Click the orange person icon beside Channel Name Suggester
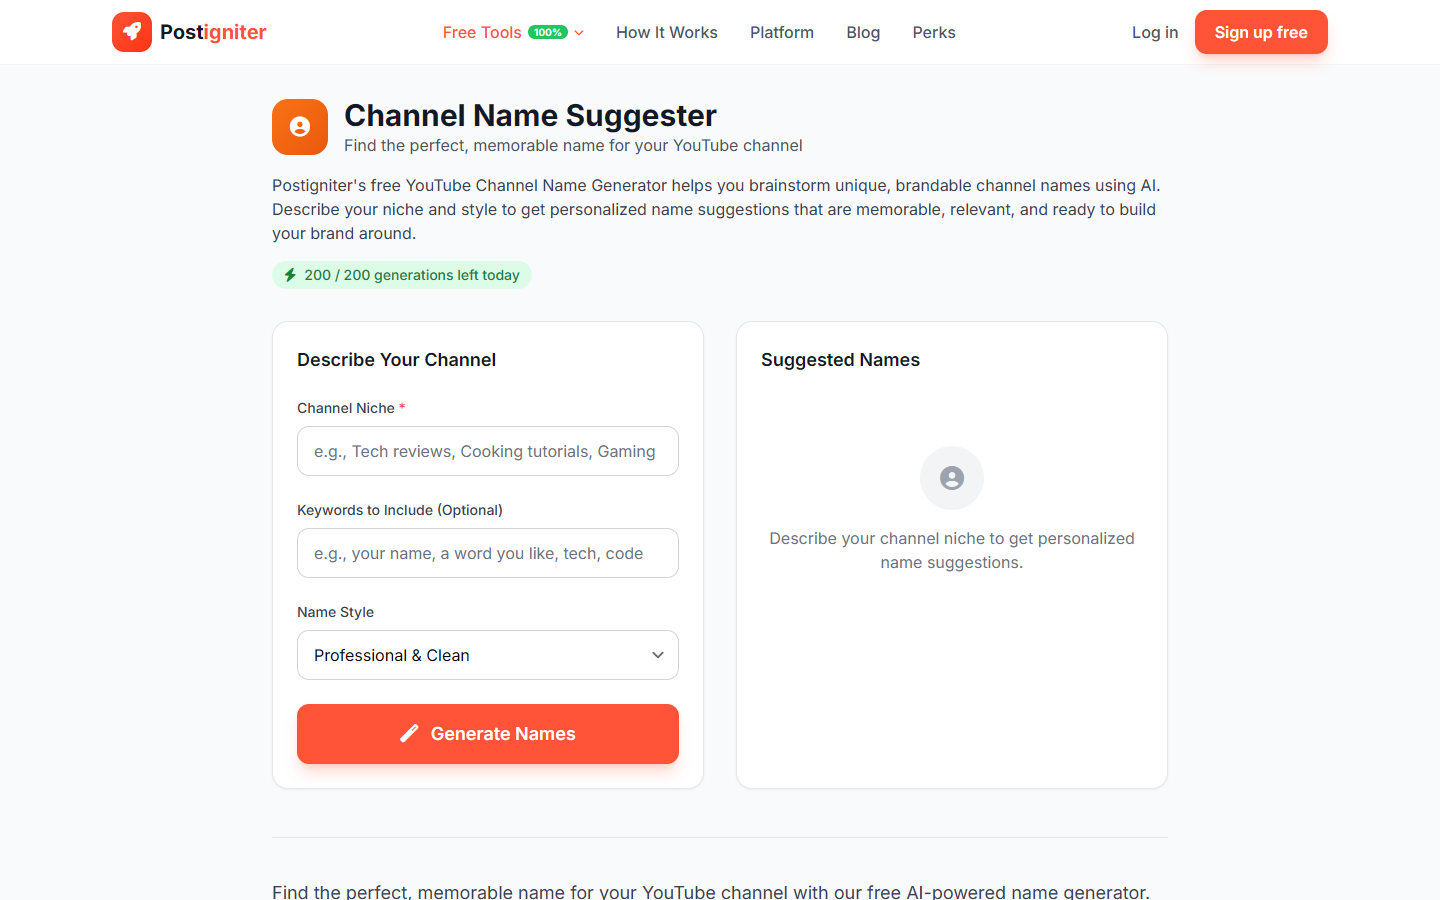 [x=299, y=127]
